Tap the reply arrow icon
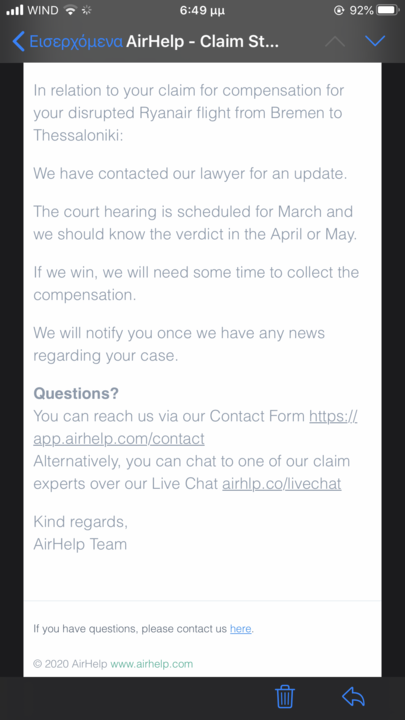This screenshot has width=405, height=720. pyautogui.click(x=353, y=697)
